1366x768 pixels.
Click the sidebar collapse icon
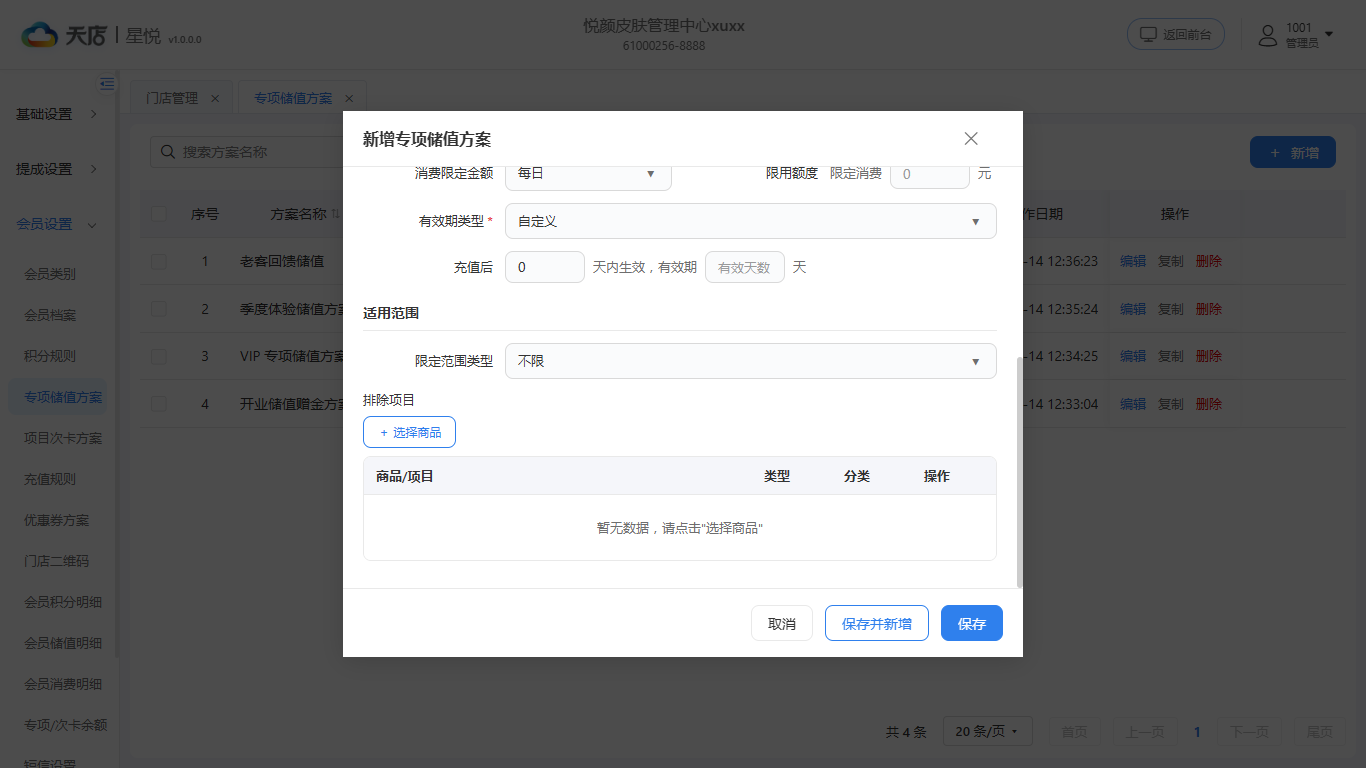(107, 84)
